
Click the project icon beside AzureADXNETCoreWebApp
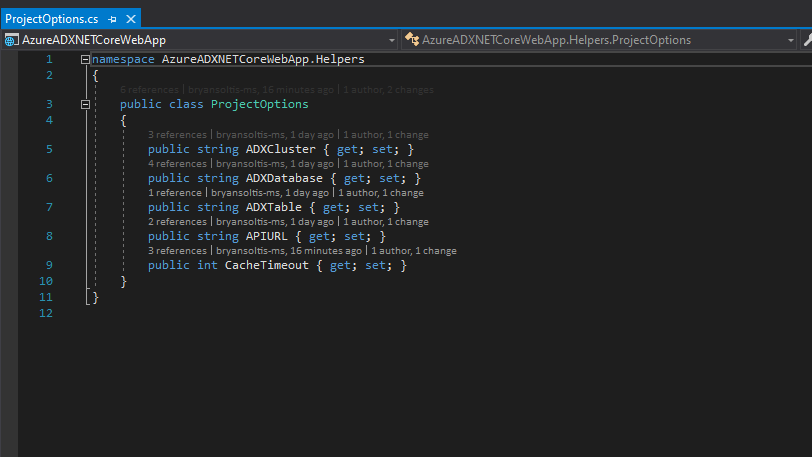click(x=12, y=40)
